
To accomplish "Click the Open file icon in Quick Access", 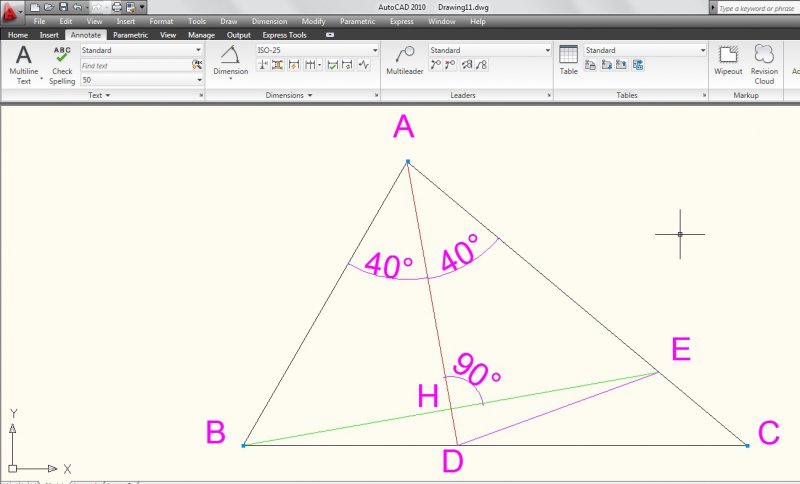I will click(49, 7).
